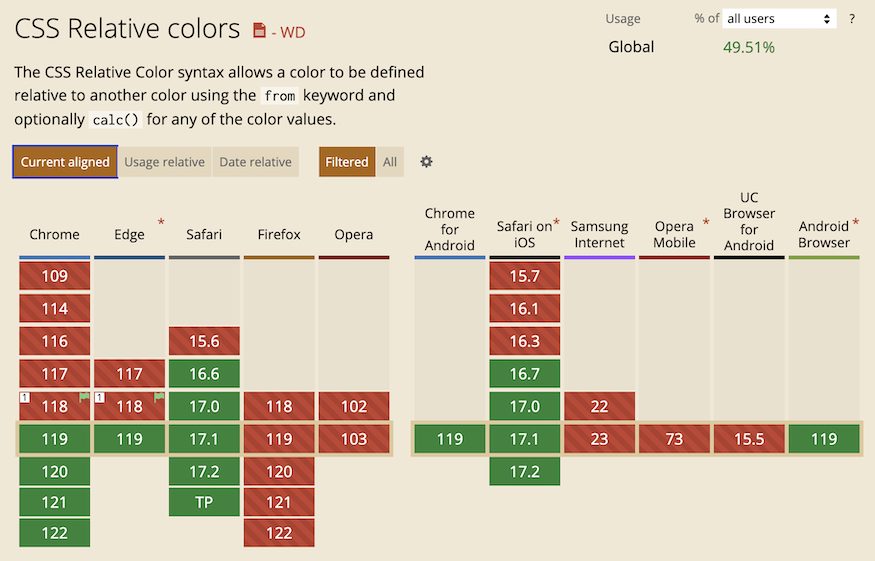
Task: Click the Firefox column header
Action: (279, 234)
